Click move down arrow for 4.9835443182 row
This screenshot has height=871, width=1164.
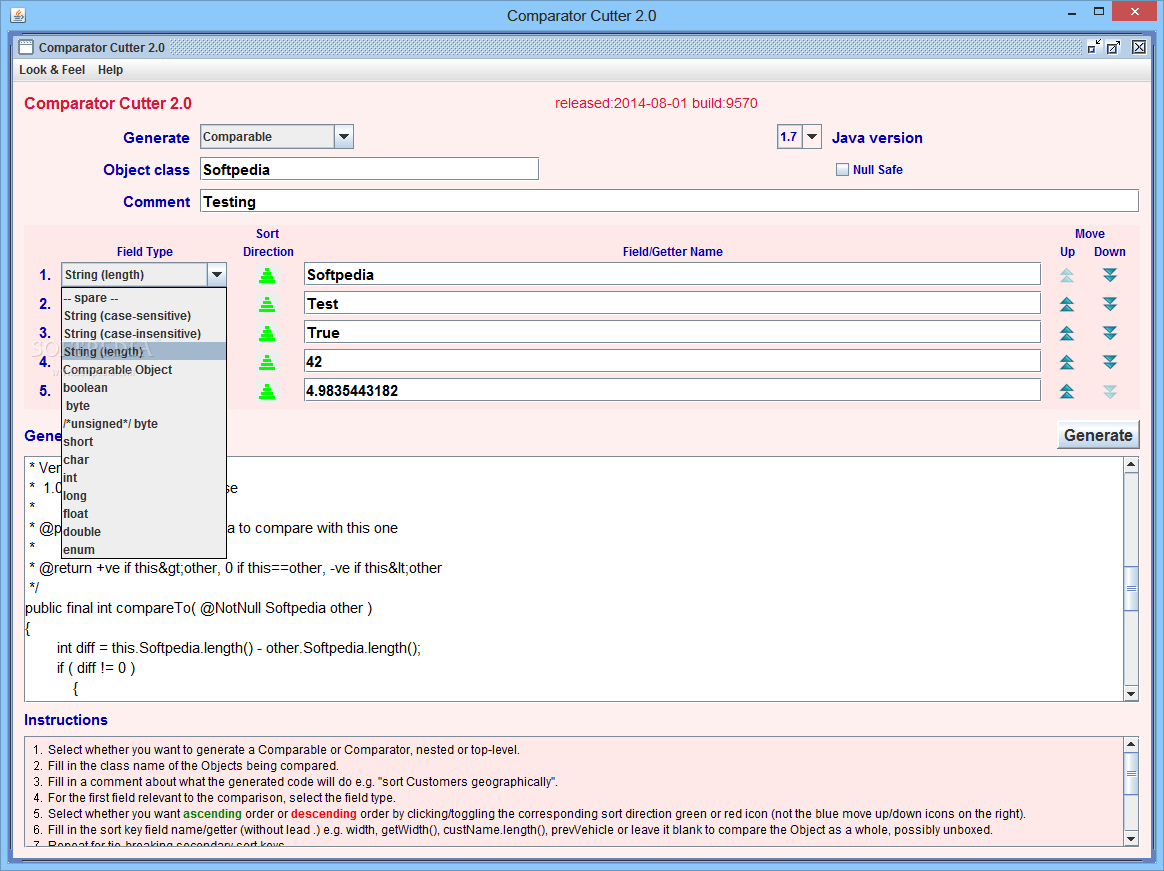[1110, 391]
